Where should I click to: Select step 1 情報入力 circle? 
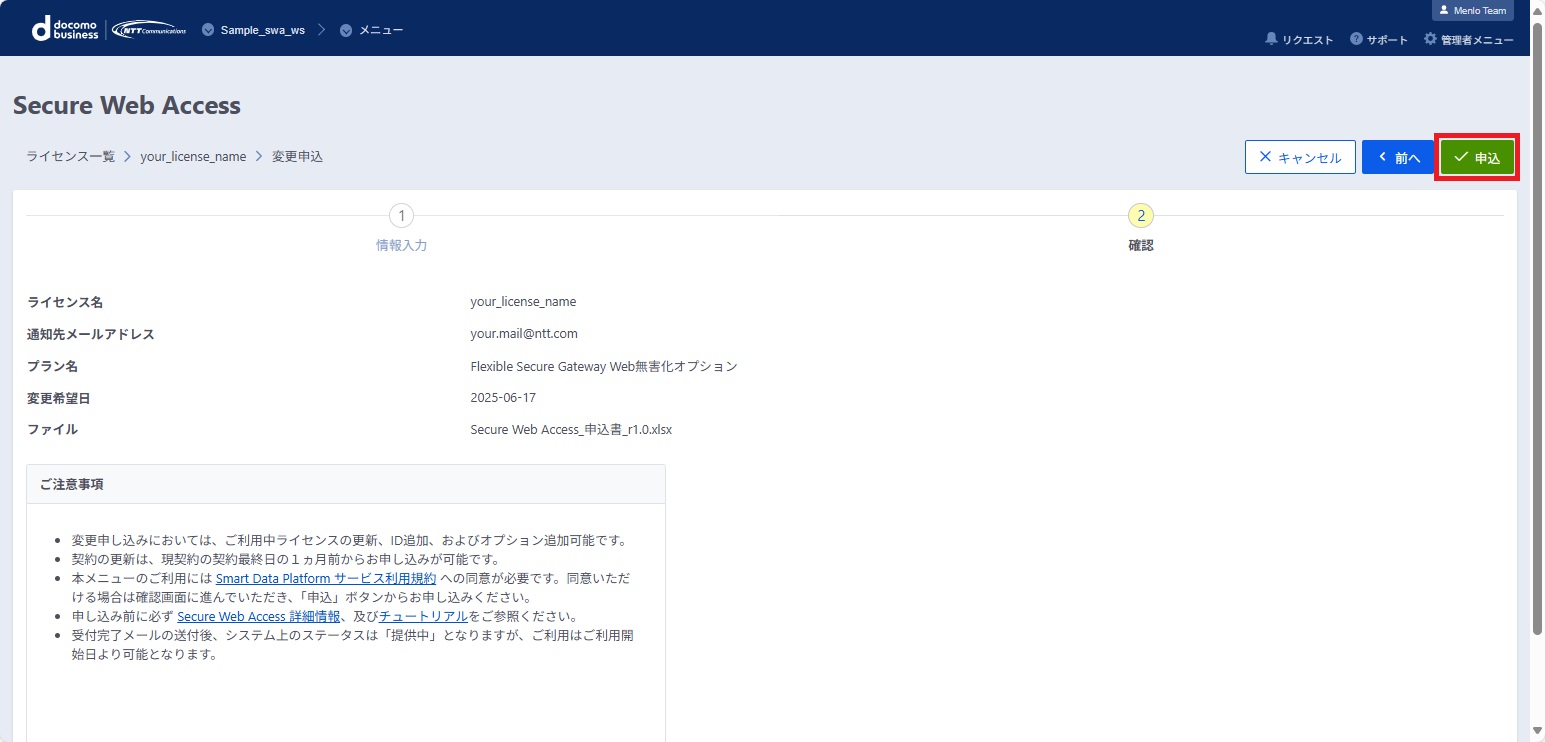point(401,215)
